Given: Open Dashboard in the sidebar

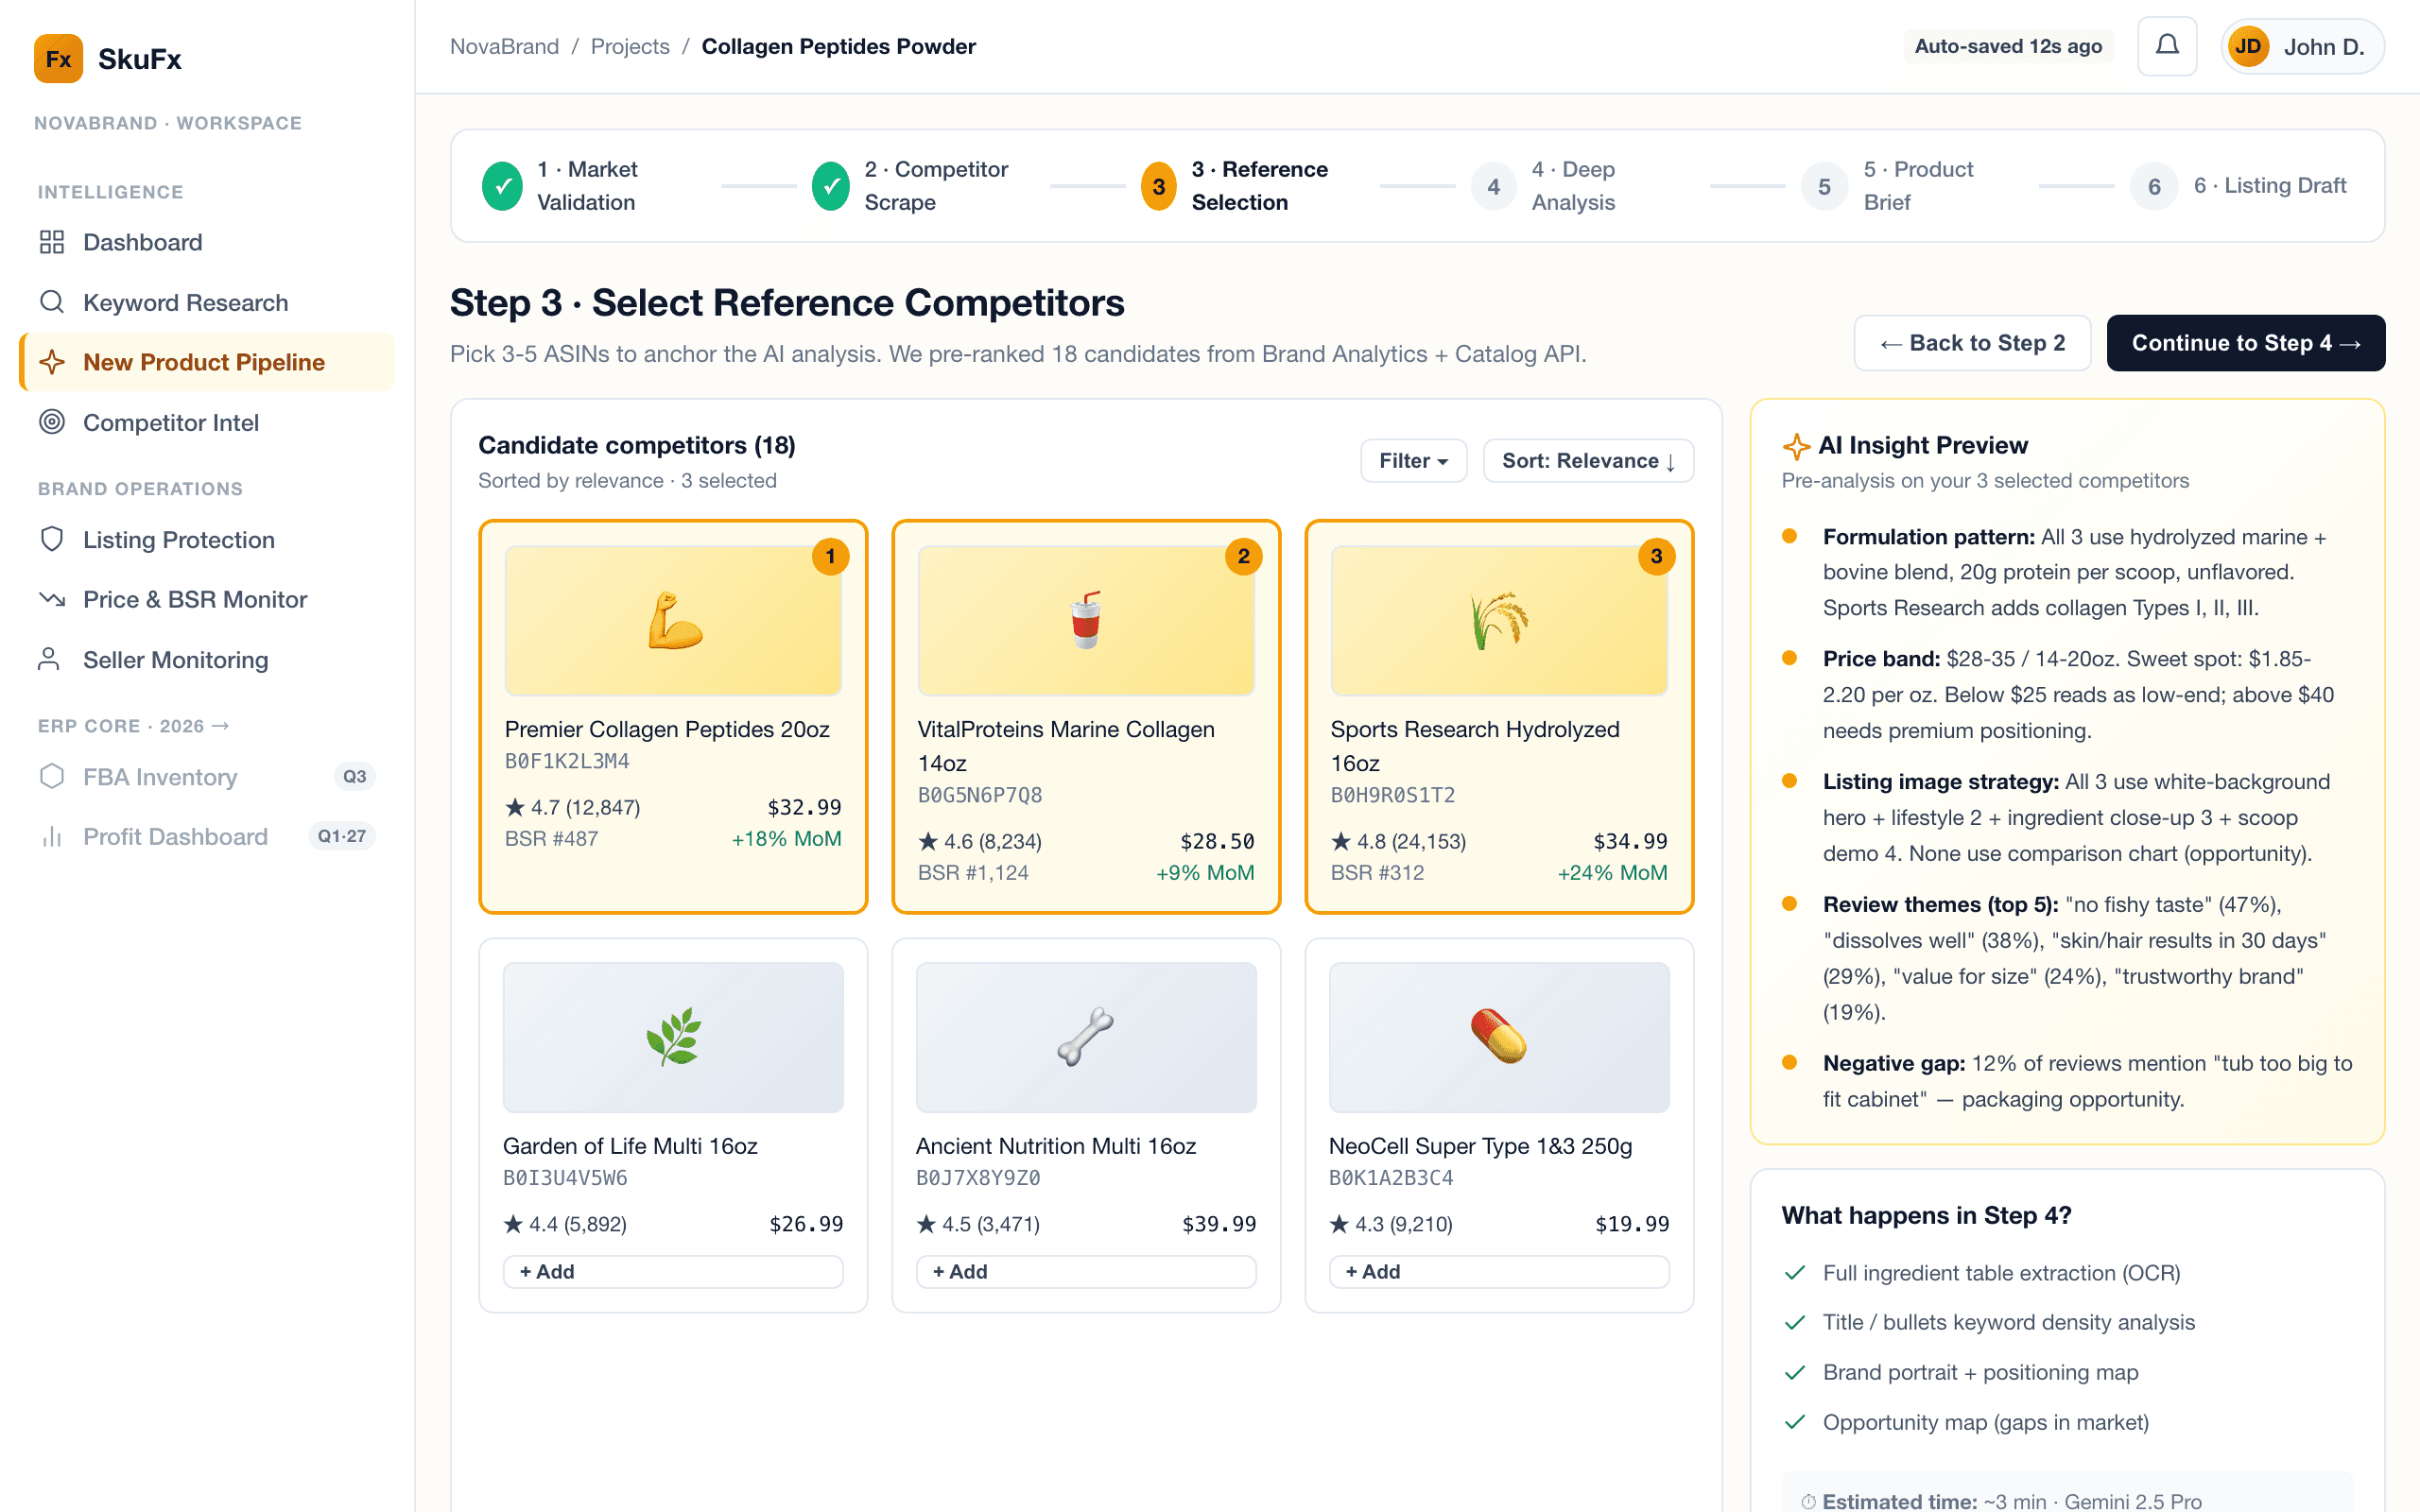Looking at the screenshot, I should pos(207,242).
